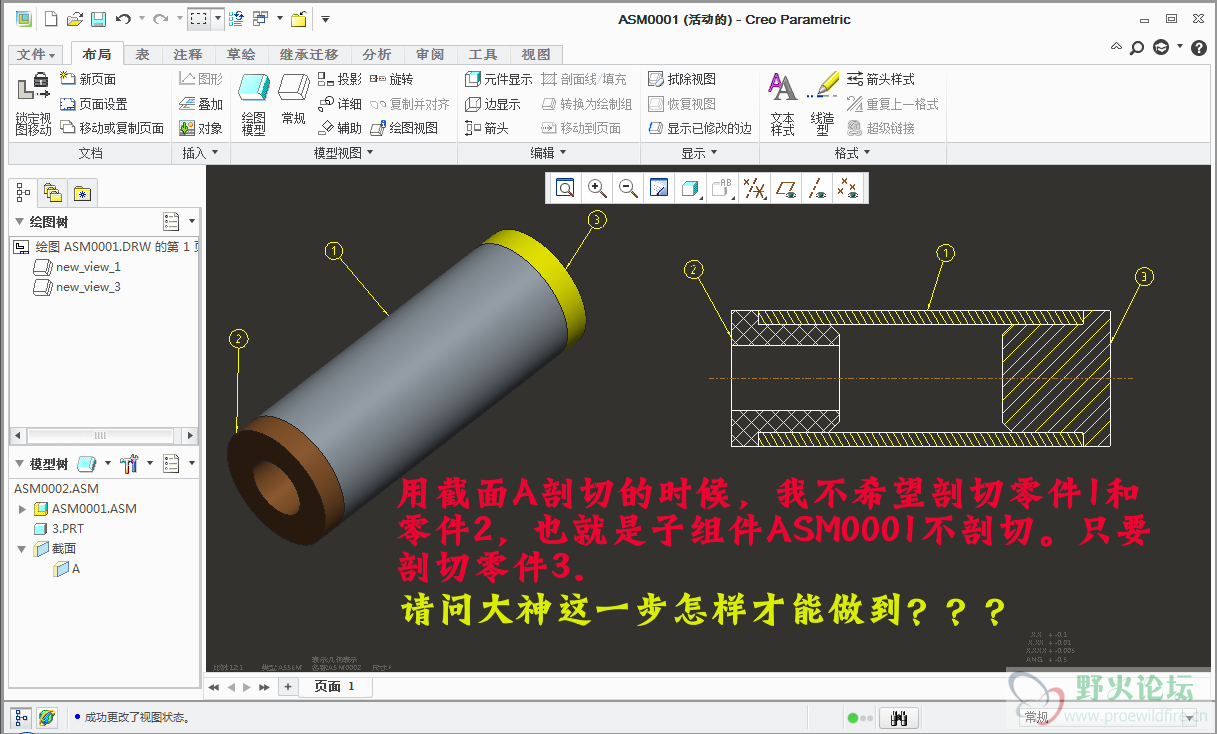Expand the ASM0001.ASM tree node

coord(23,509)
